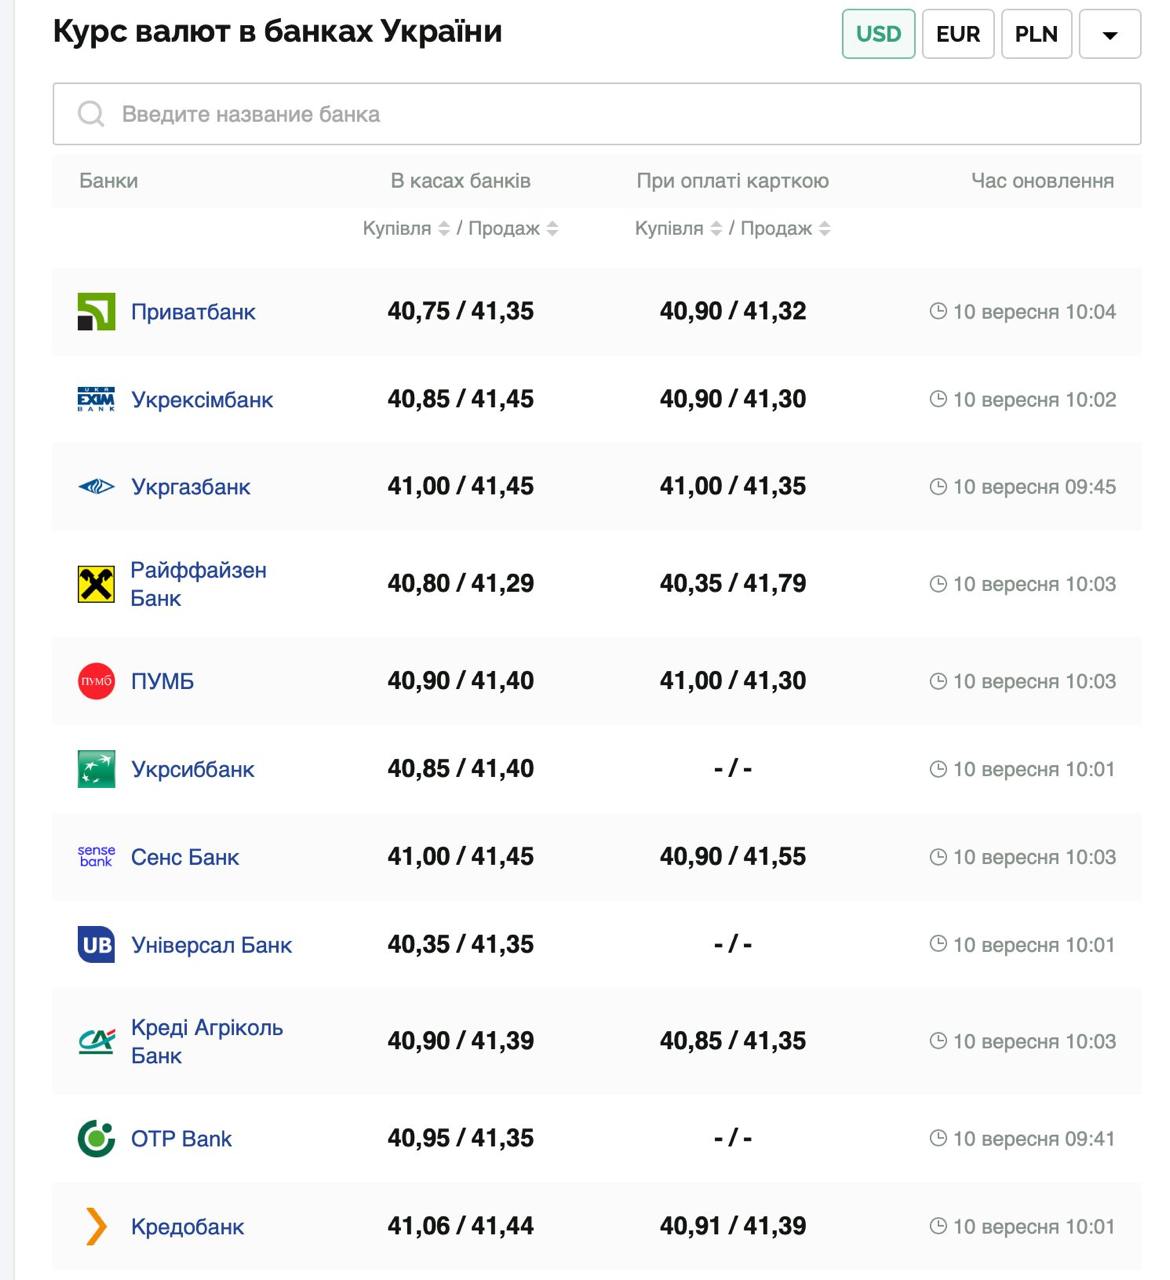The image size is (1170, 1280).
Task: Sort by card payment Продаж rate
Action: 824,229
